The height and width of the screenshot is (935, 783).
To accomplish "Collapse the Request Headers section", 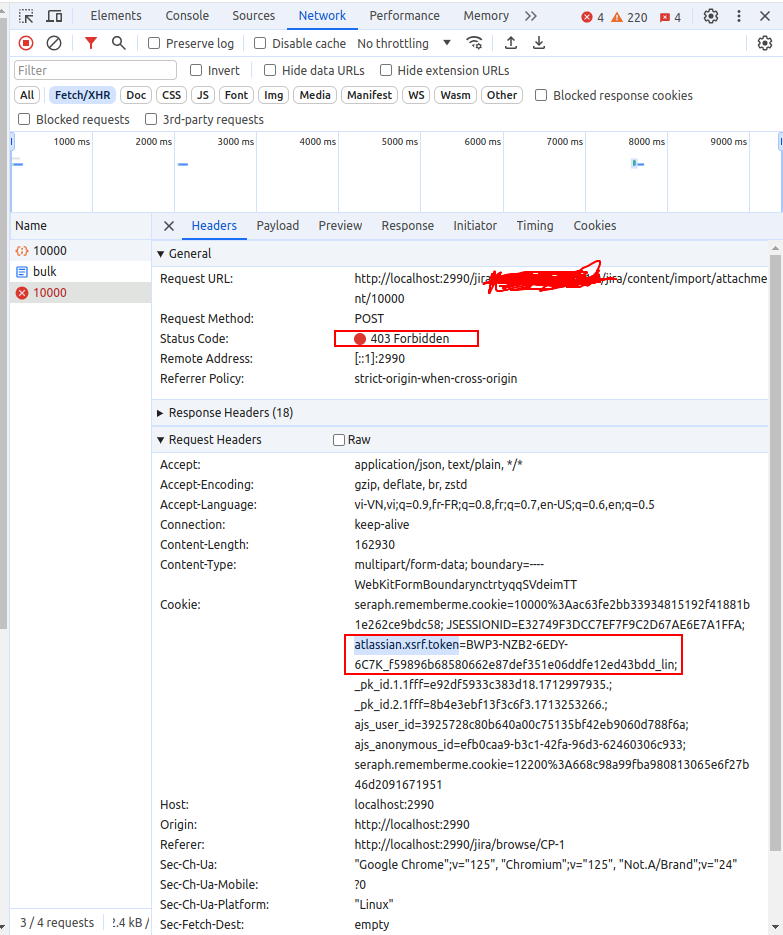I will [x=160, y=440].
